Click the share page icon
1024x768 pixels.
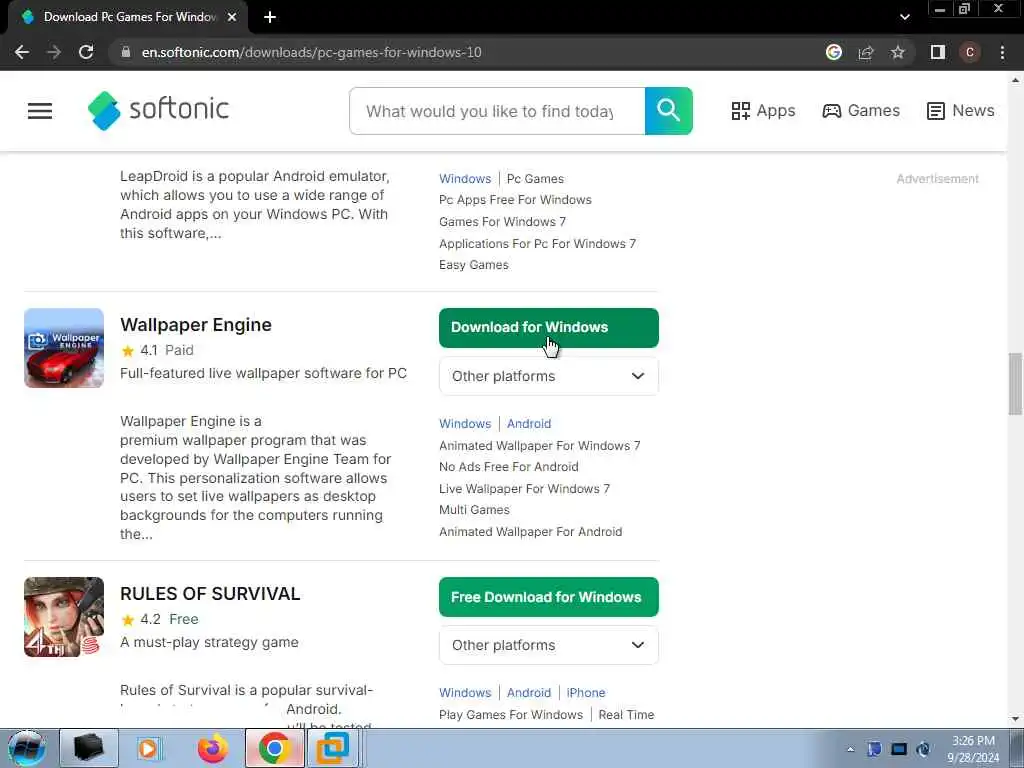pyautogui.click(x=866, y=52)
